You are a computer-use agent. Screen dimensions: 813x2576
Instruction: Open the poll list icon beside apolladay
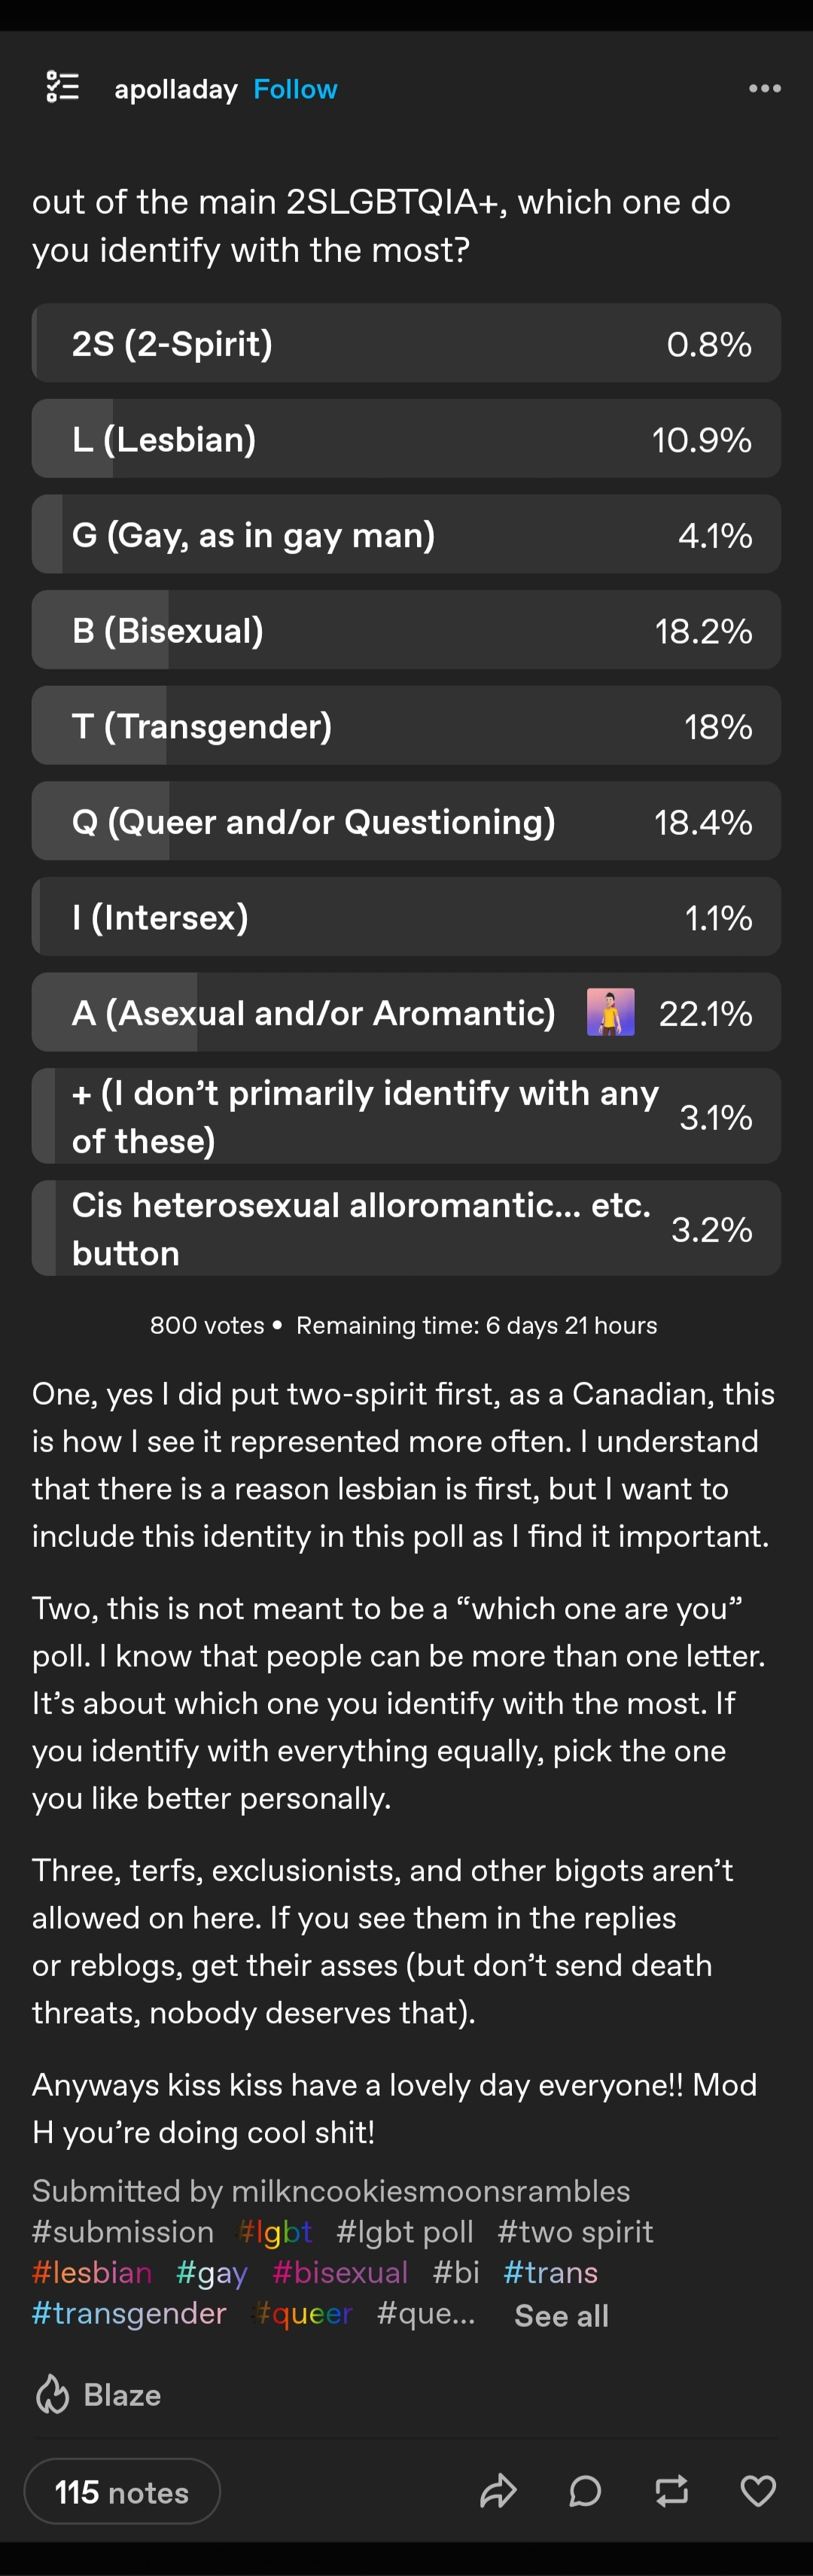coord(63,88)
